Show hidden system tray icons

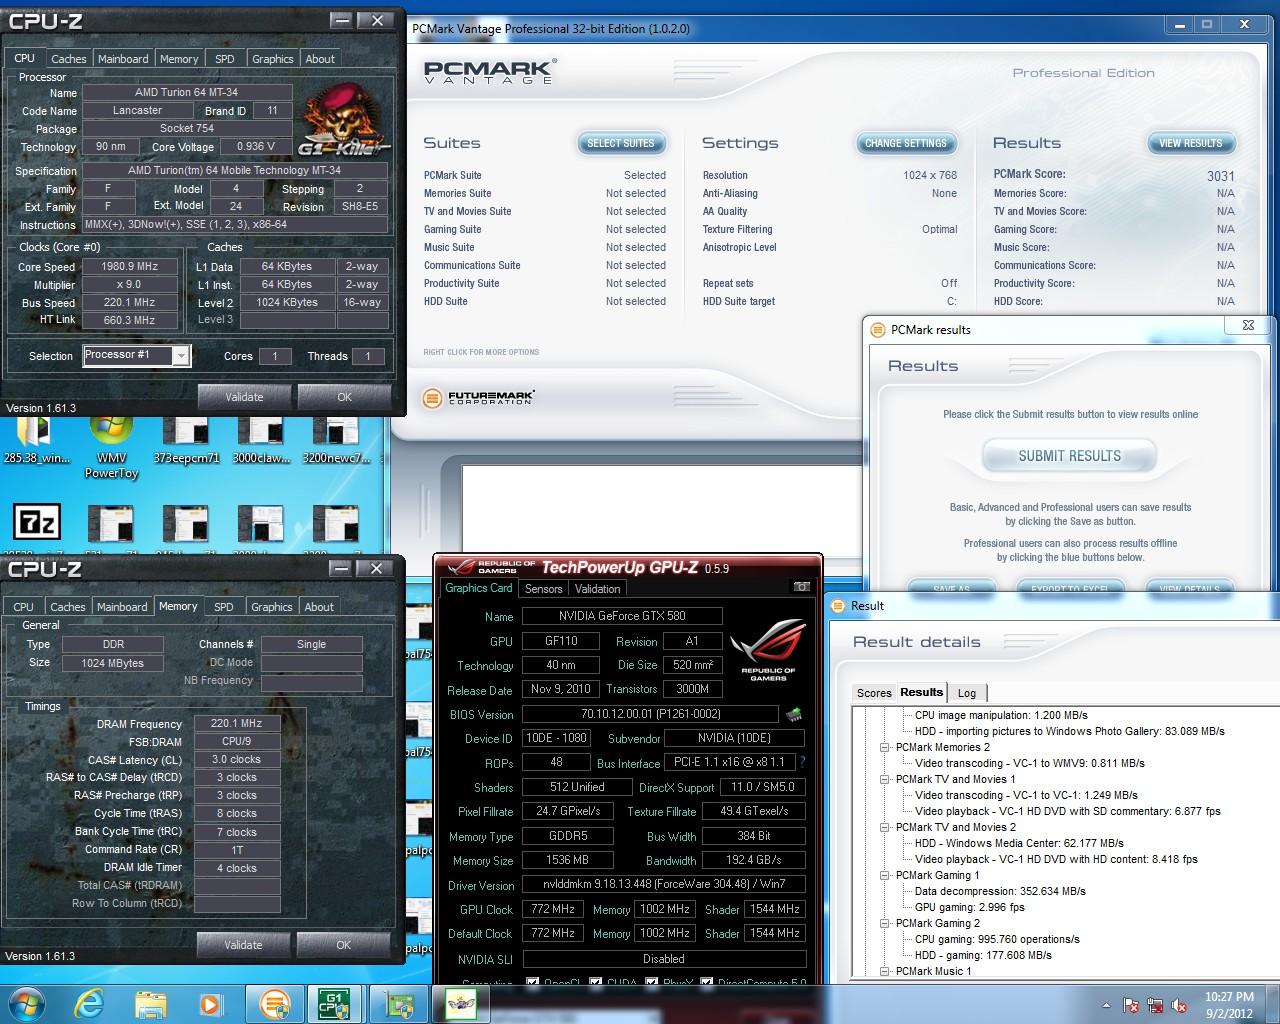coord(1107,1005)
